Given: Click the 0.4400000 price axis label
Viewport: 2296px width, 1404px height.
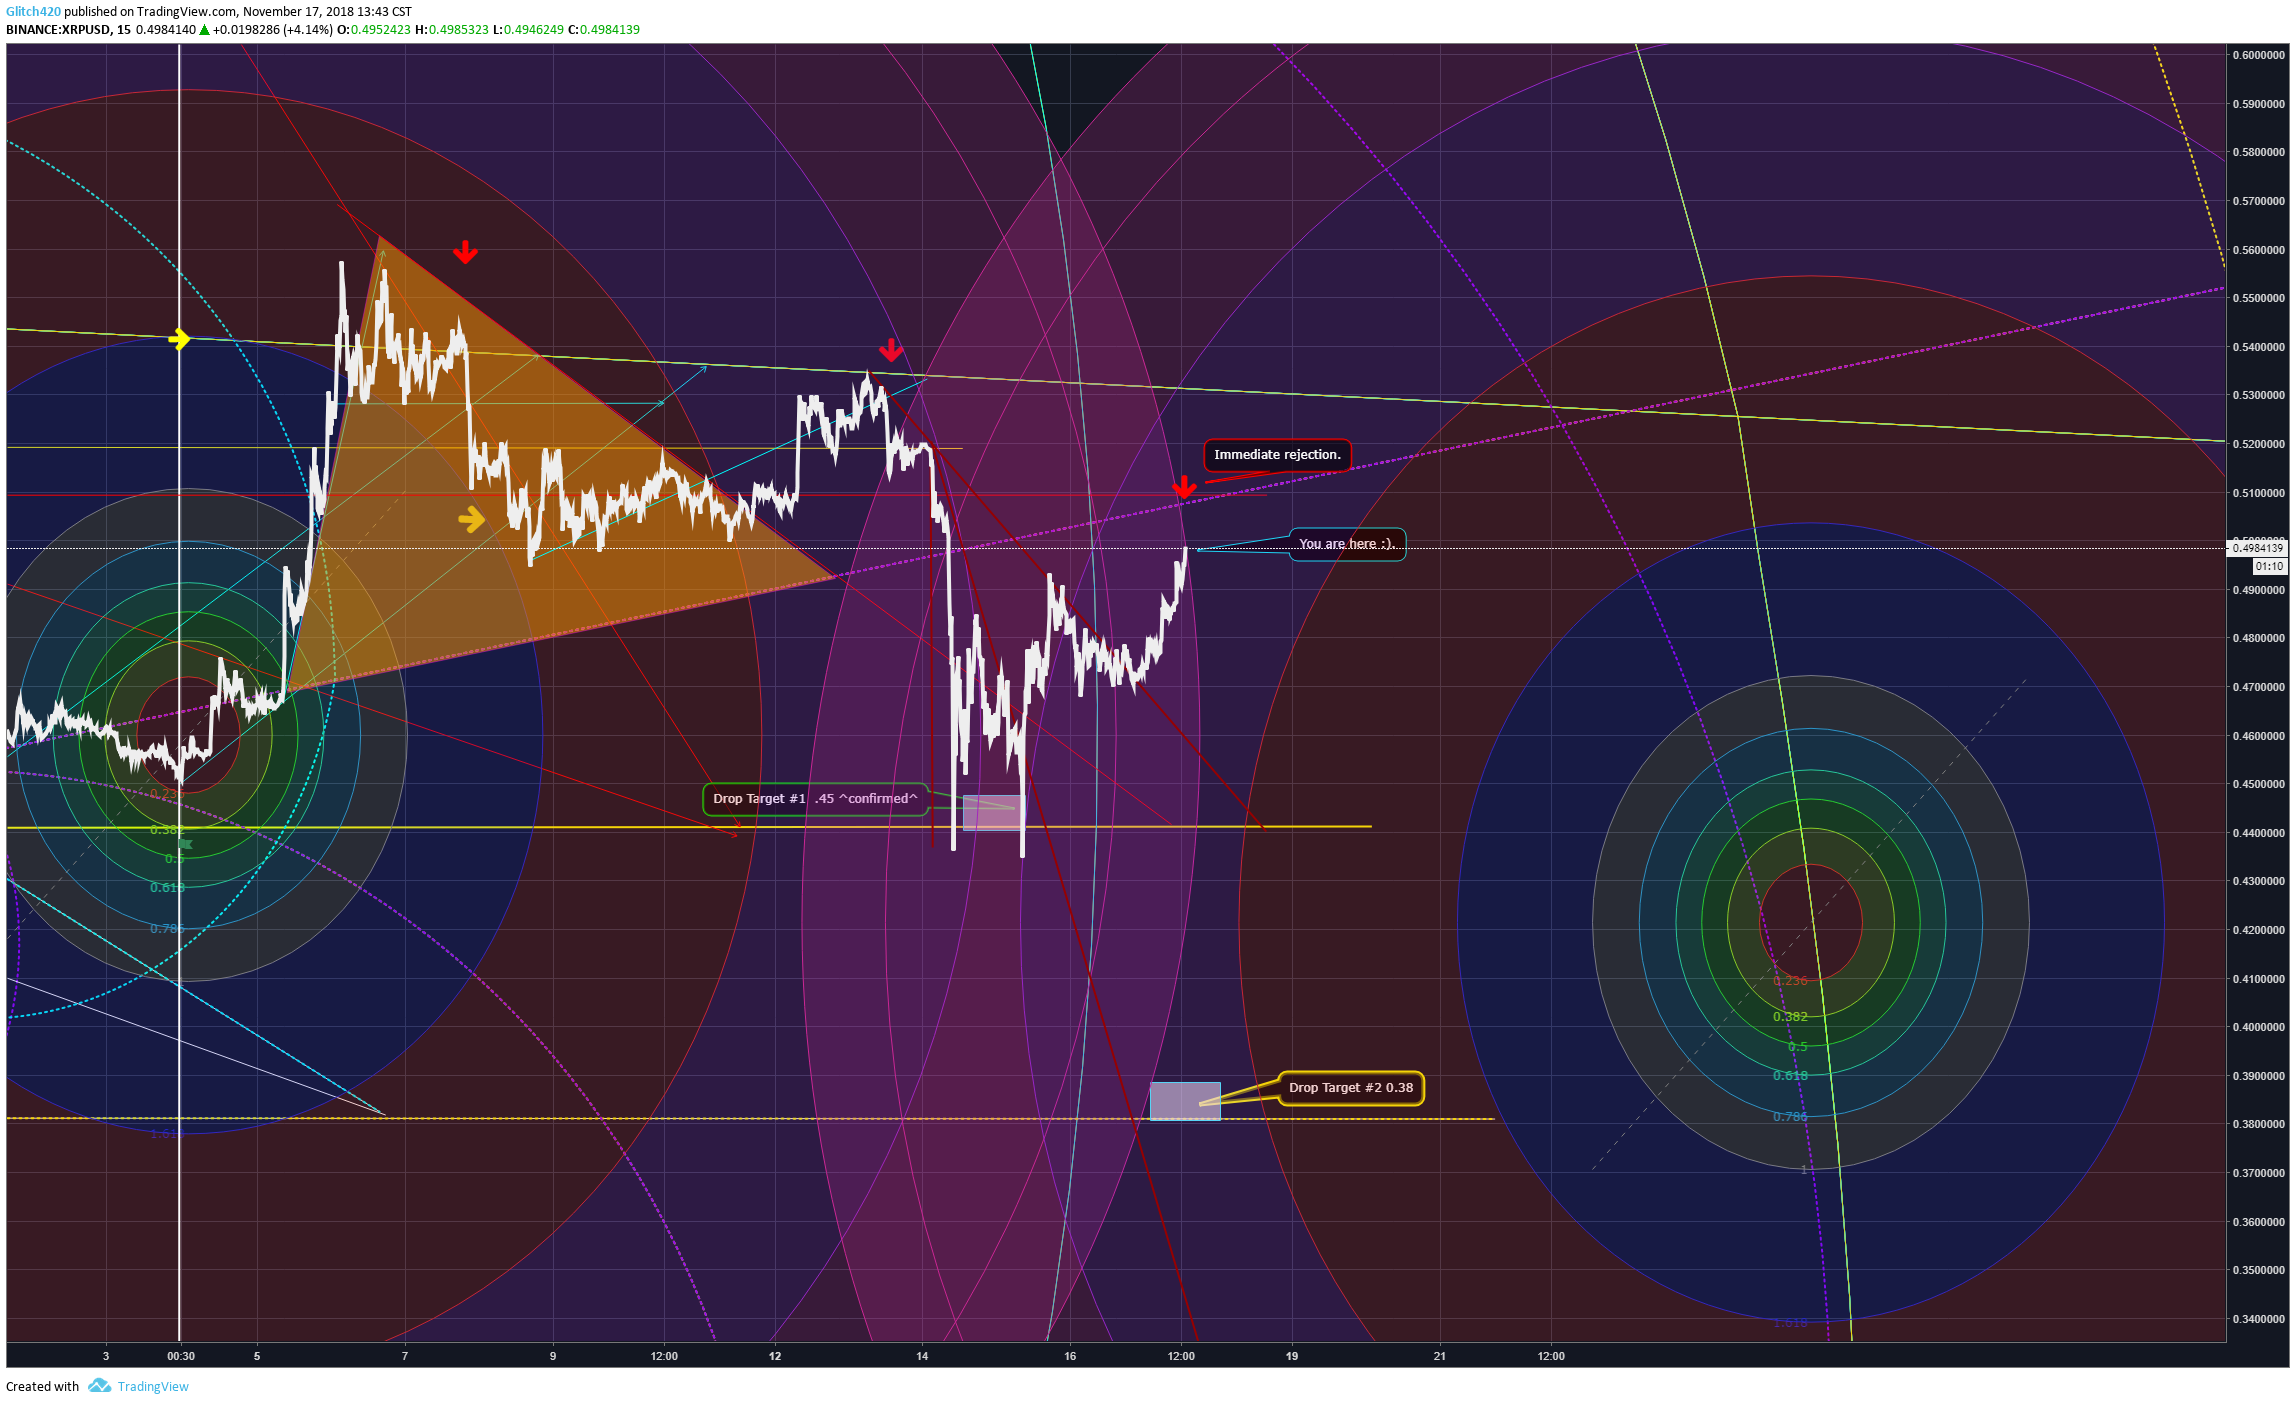Looking at the screenshot, I should click(x=2259, y=833).
